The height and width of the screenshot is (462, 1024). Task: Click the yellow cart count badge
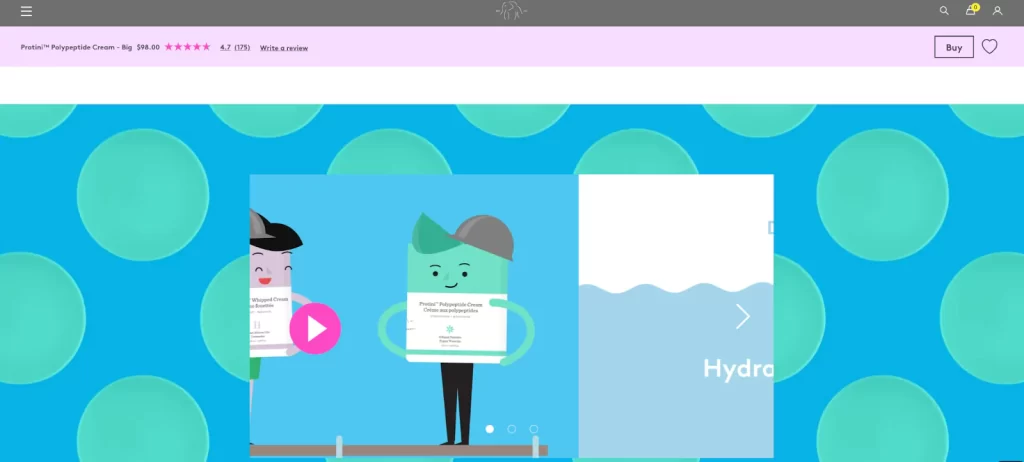coord(976,7)
